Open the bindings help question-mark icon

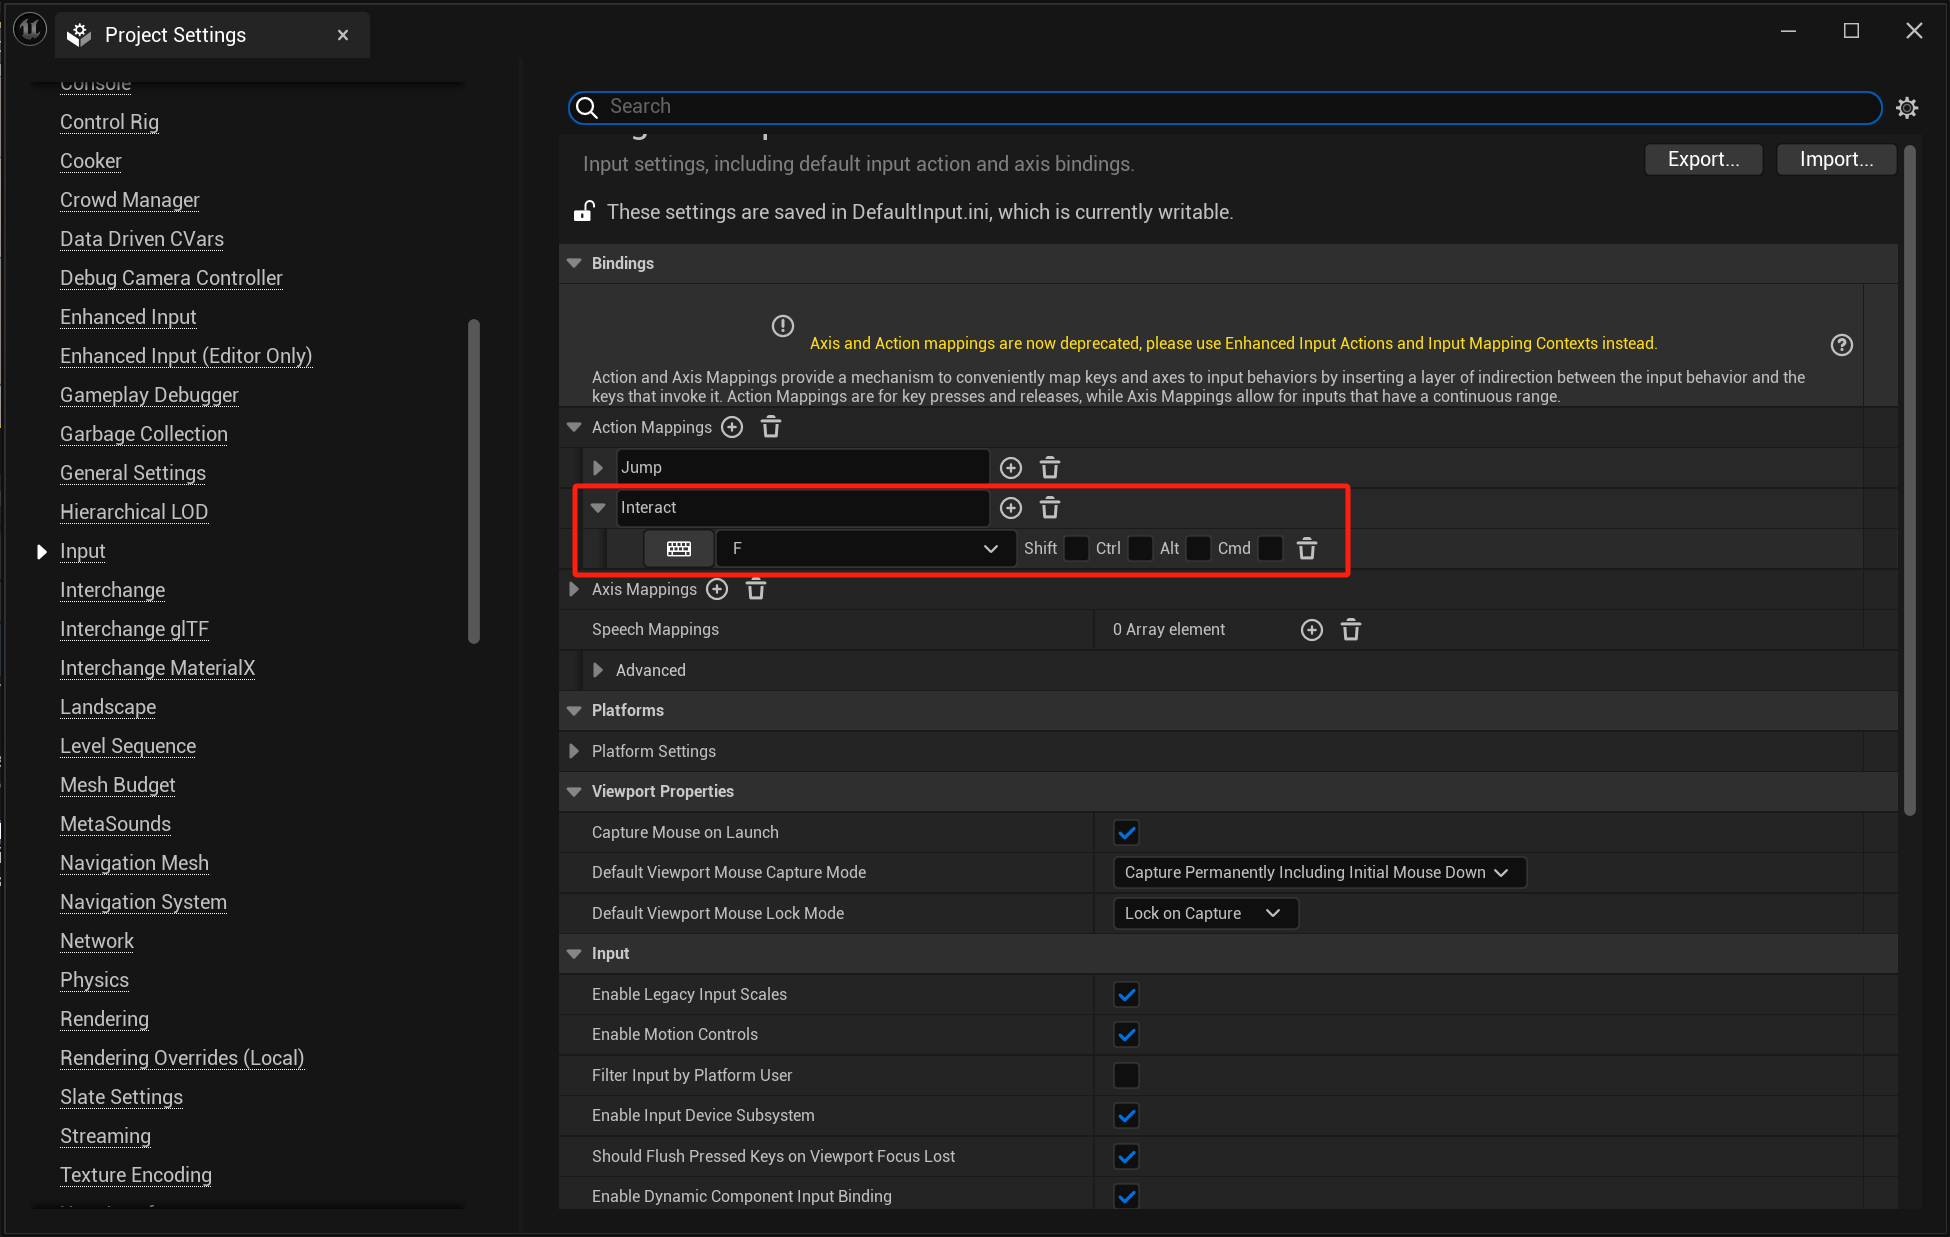1842,345
